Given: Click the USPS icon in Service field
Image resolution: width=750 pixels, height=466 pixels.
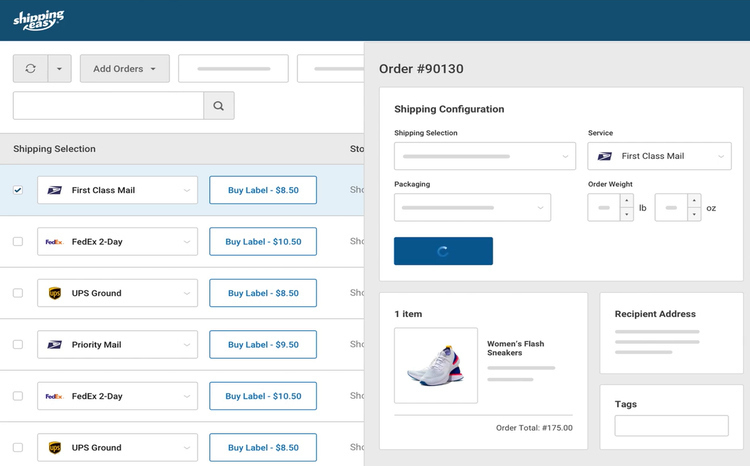Looking at the screenshot, I should [605, 156].
